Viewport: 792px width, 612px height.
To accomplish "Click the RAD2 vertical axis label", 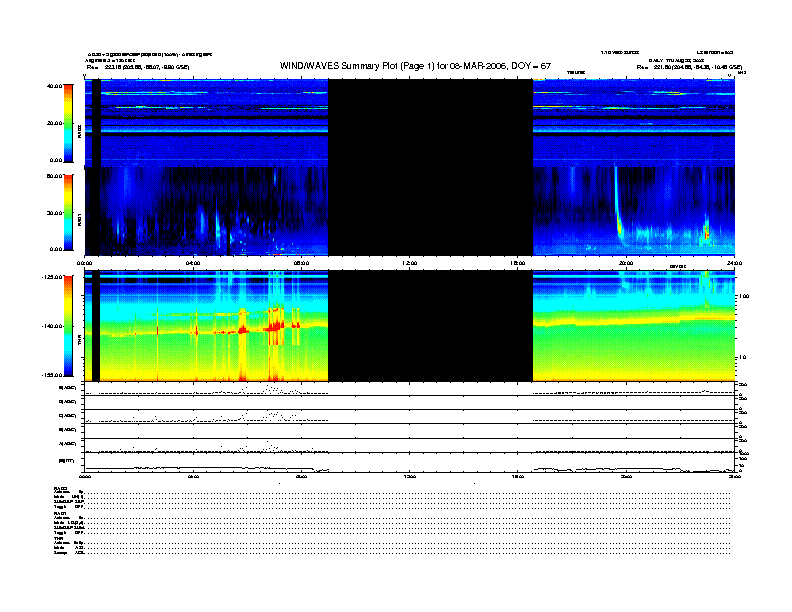I will (x=79, y=131).
